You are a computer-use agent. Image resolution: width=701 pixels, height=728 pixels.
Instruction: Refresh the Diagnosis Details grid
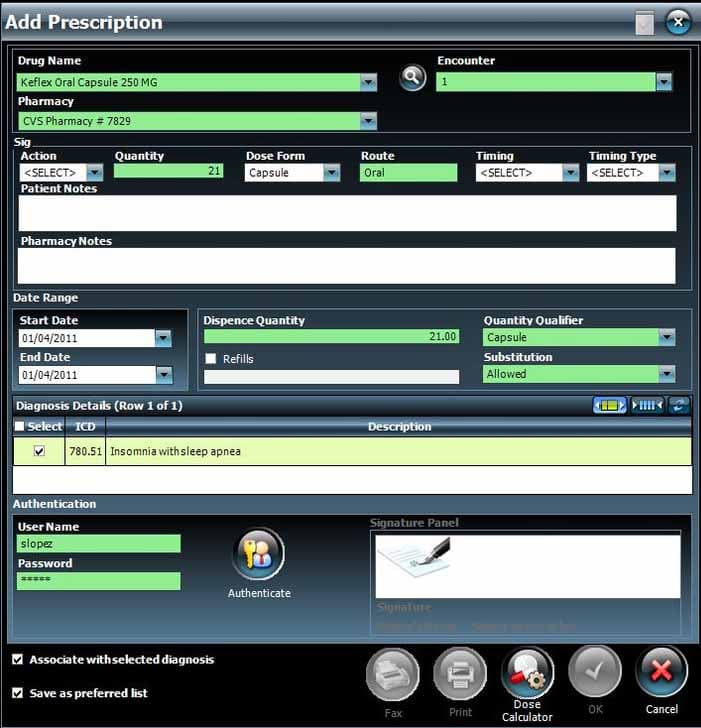(x=679, y=406)
